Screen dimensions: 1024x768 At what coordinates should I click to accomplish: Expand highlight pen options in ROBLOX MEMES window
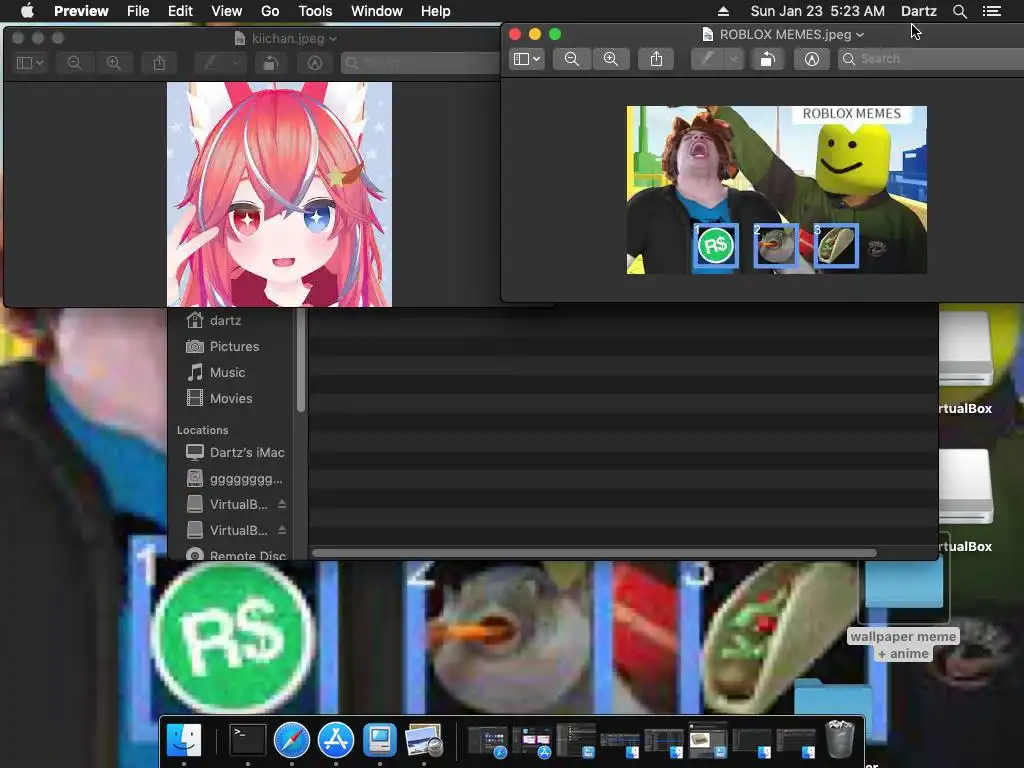[733, 59]
